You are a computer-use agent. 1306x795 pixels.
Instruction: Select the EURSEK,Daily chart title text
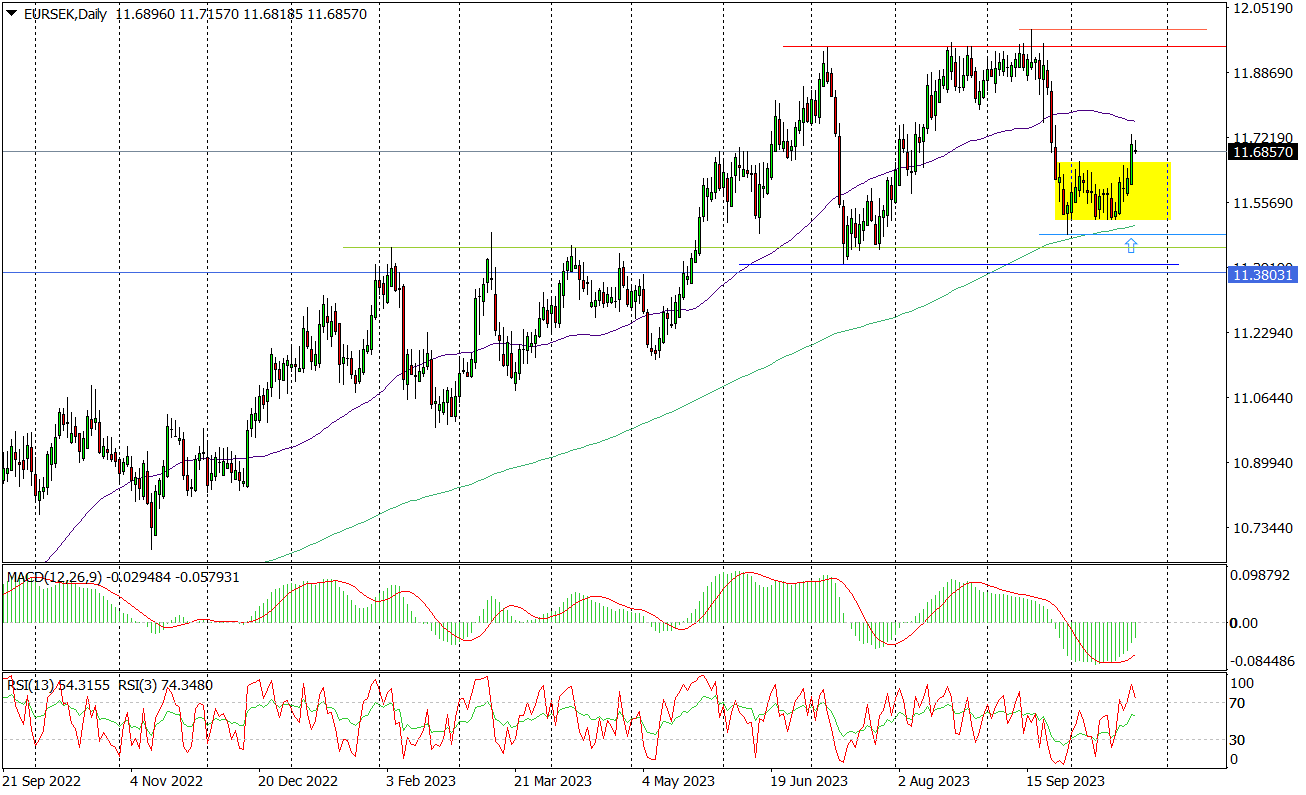(x=65, y=15)
